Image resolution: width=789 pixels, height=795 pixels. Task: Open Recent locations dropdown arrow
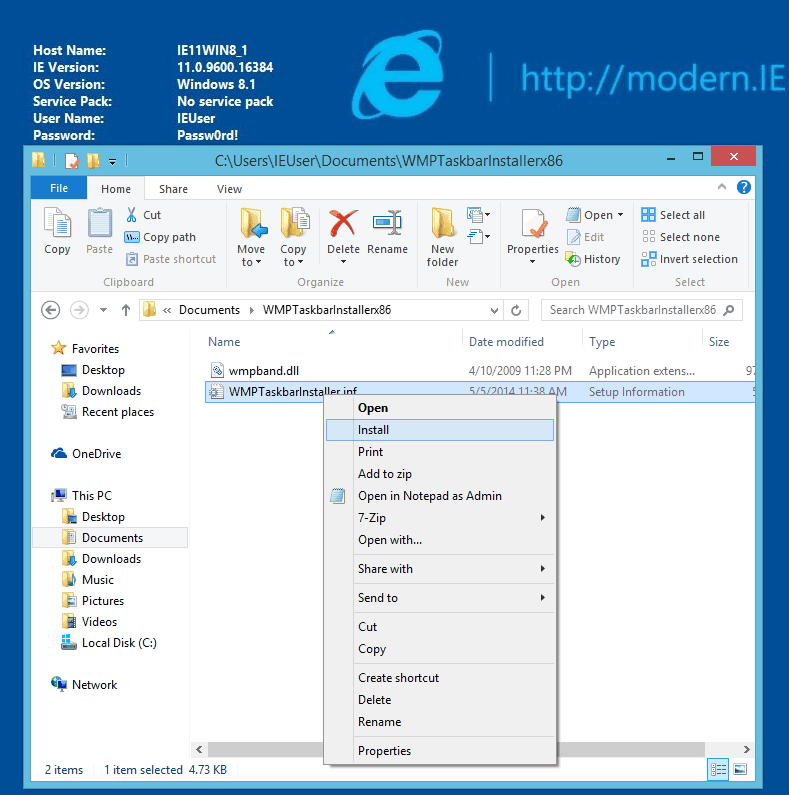pyautogui.click(x=103, y=310)
